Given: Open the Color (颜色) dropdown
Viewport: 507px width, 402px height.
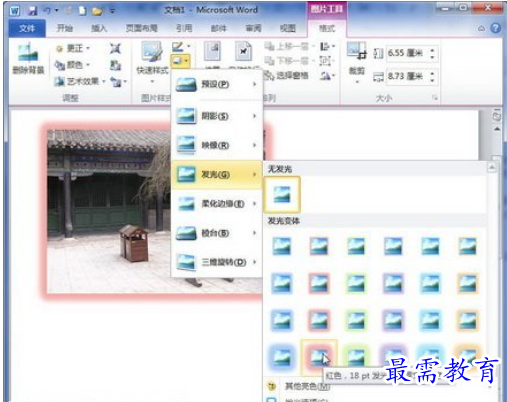Looking at the screenshot, I should (72, 65).
